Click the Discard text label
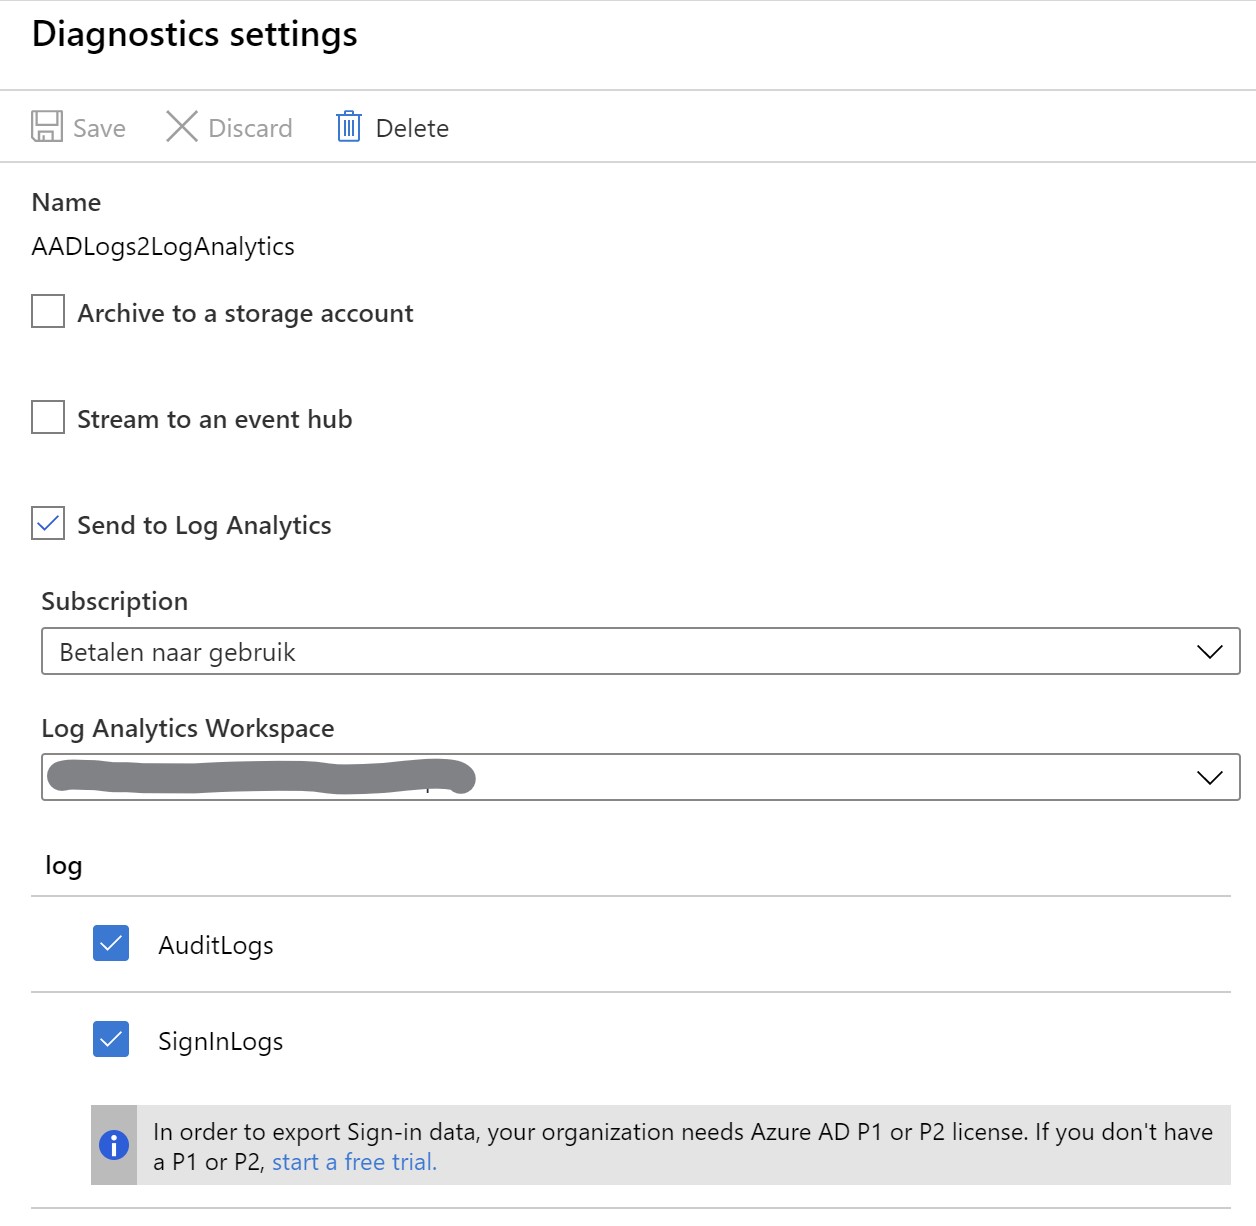This screenshot has height=1226, width=1256. pos(250,128)
